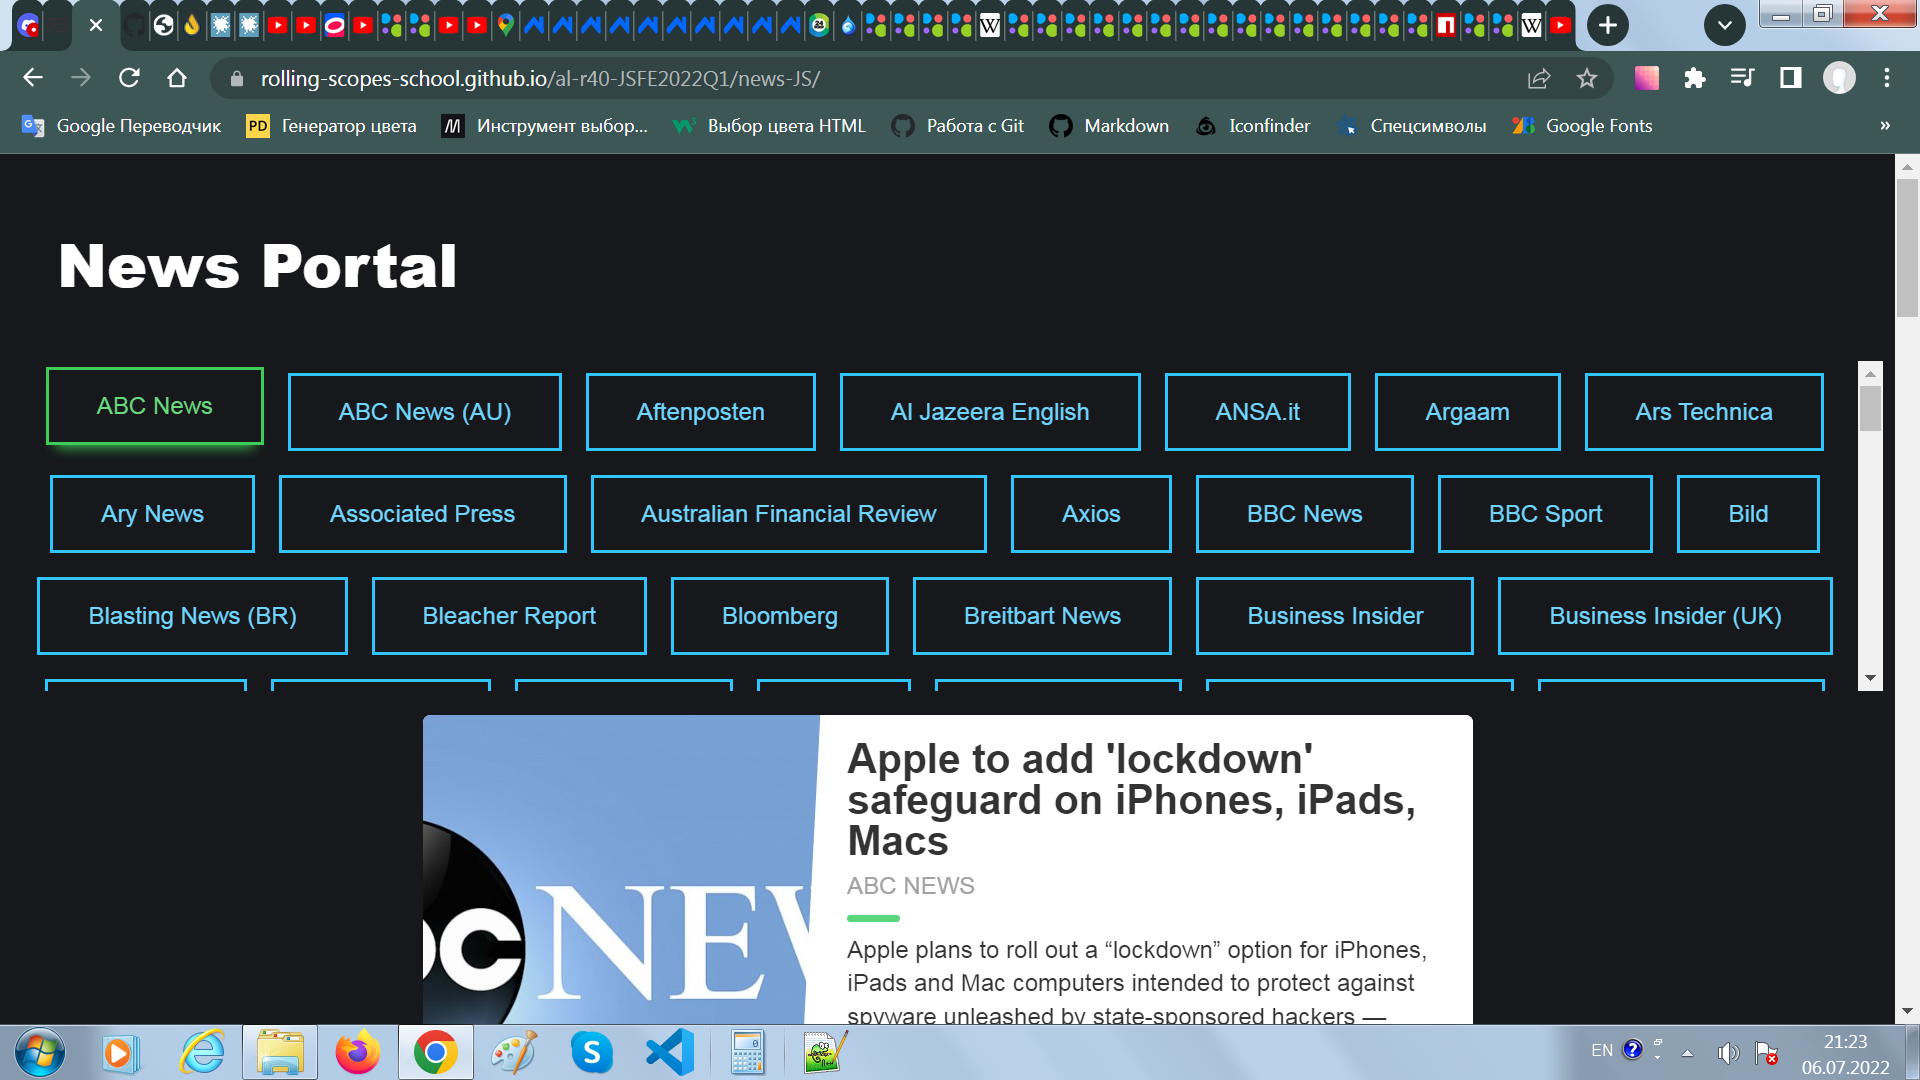
Task: Open a new tab with plus button
Action: point(1607,25)
